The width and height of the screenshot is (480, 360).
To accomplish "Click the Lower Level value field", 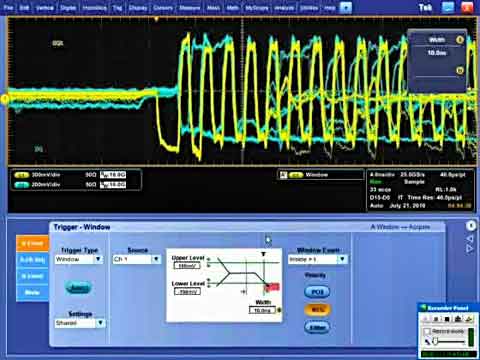I will (187, 292).
